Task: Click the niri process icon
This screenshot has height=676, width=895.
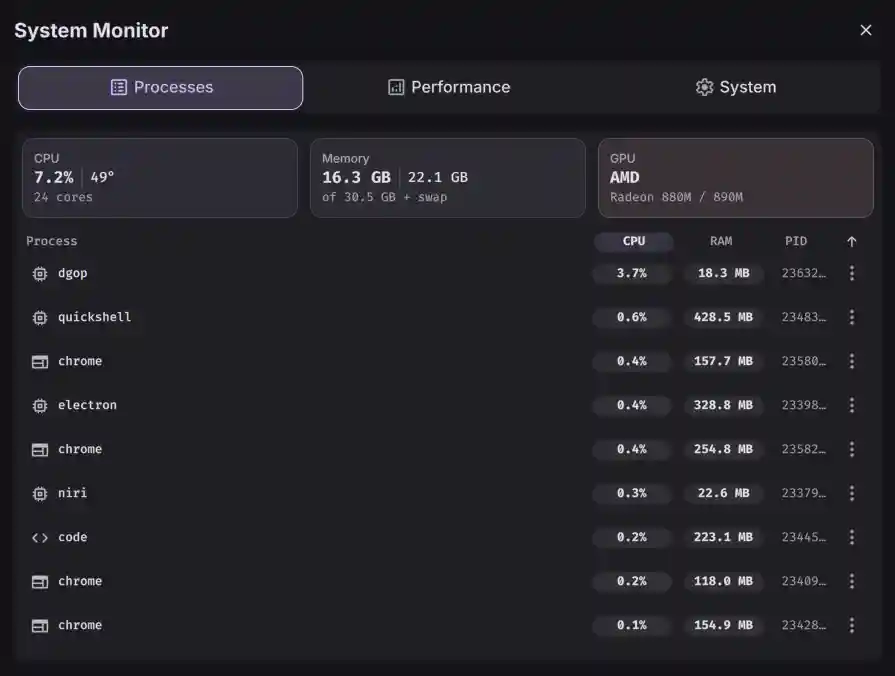Action: coord(38,493)
